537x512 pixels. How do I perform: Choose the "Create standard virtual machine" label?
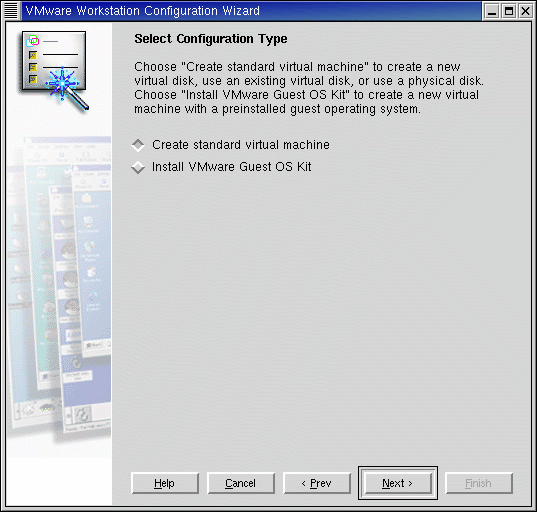click(x=241, y=145)
